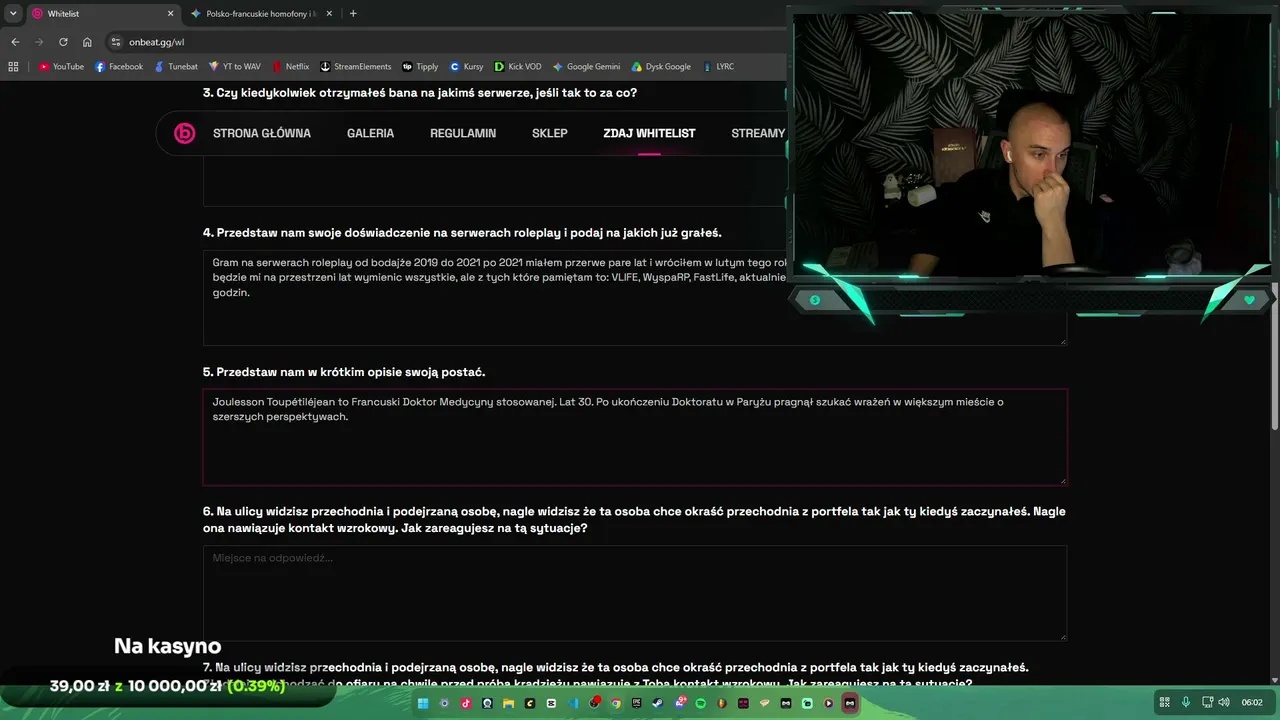Focus the question 5 character description field
Viewport: 1280px width, 720px height.
click(635, 437)
